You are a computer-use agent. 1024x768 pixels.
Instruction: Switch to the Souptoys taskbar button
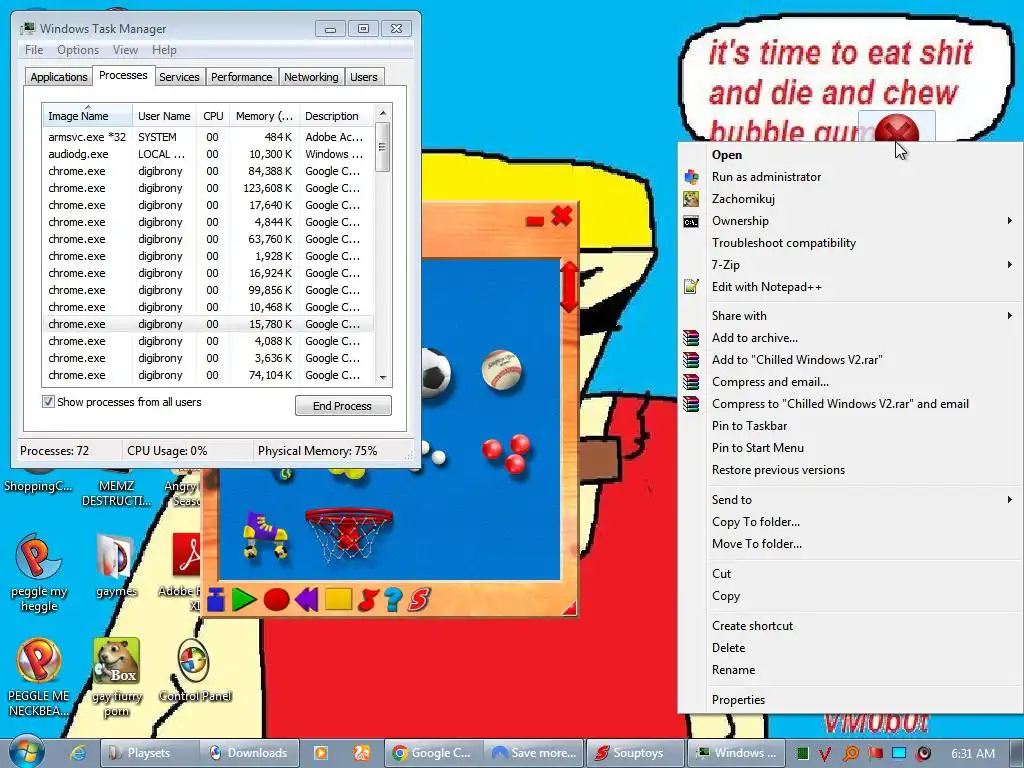tap(634, 753)
